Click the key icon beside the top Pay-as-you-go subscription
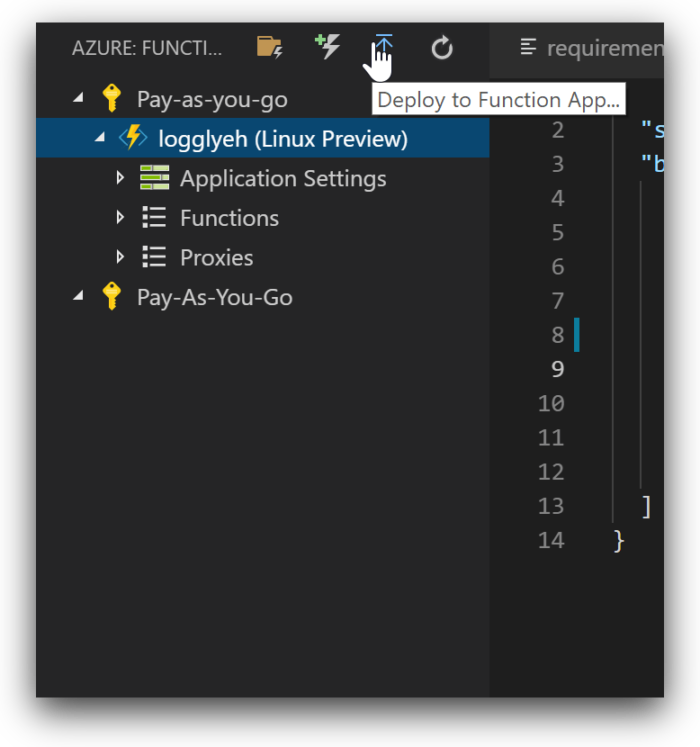 click(x=112, y=99)
